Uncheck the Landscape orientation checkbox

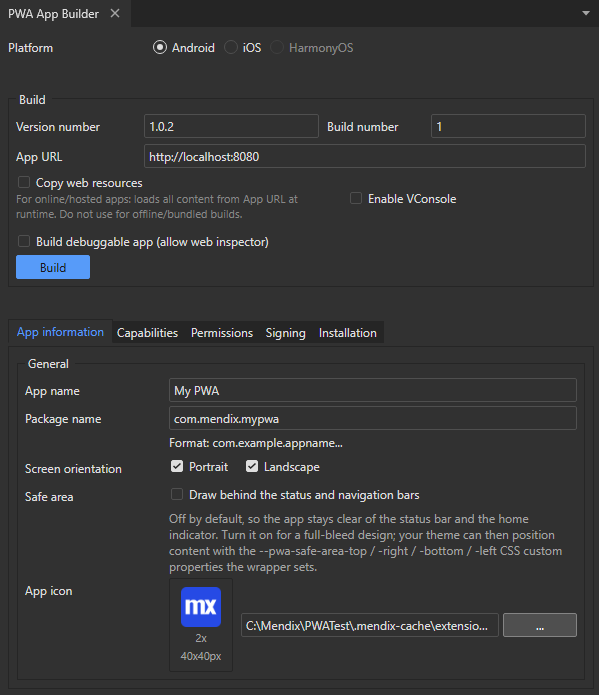[x=252, y=466]
